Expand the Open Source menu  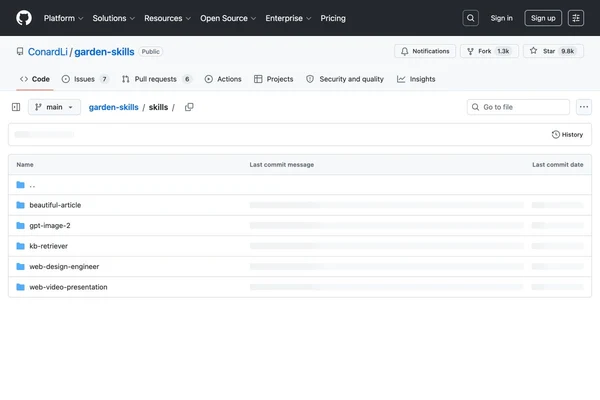[228, 18]
